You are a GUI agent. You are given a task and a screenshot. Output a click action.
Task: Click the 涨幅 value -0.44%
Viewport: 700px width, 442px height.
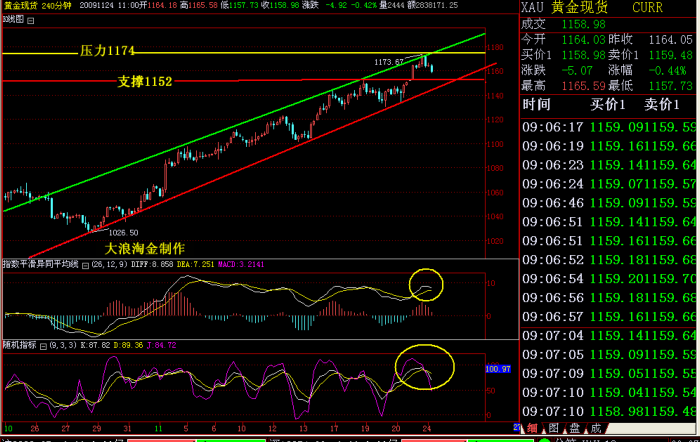click(x=667, y=71)
